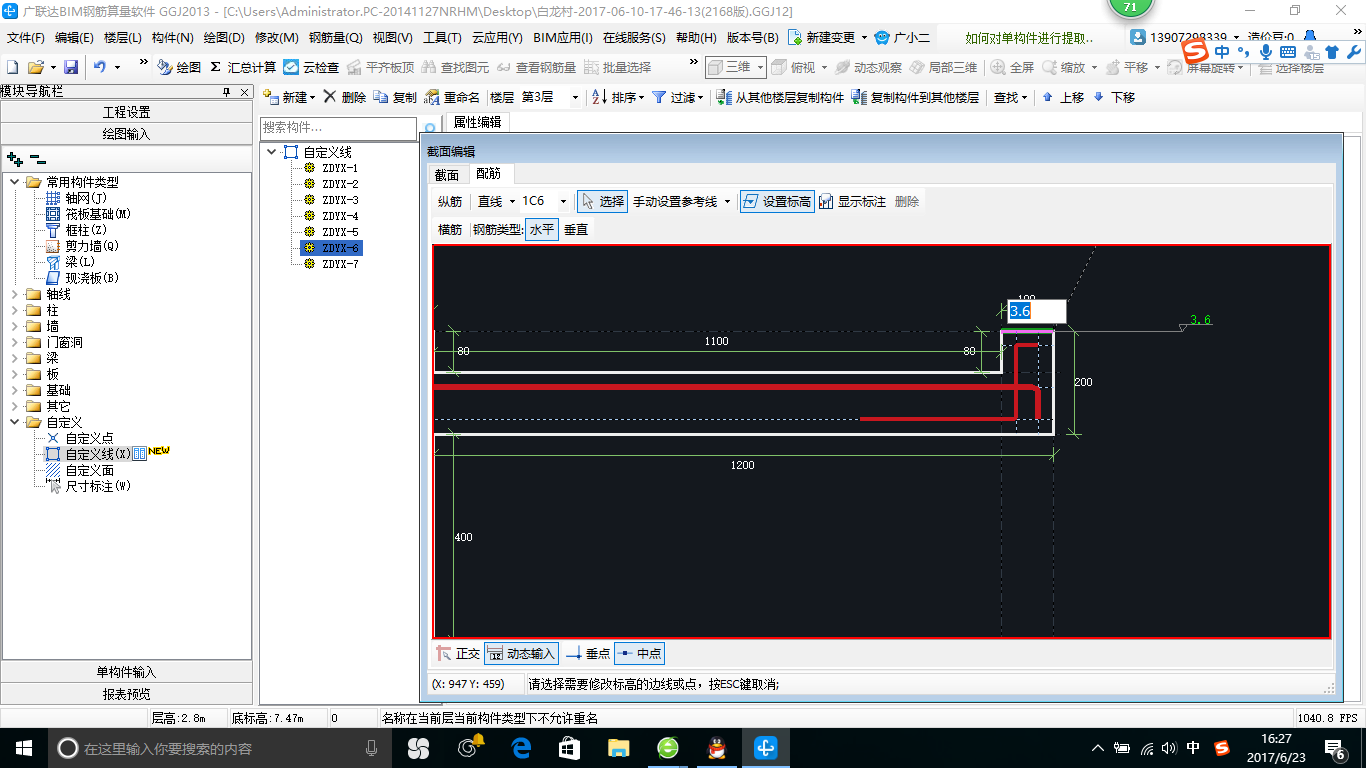Image resolution: width=1366 pixels, height=768 pixels.
Task: Click the 3.6 elevation input box
Action: click(1037, 311)
